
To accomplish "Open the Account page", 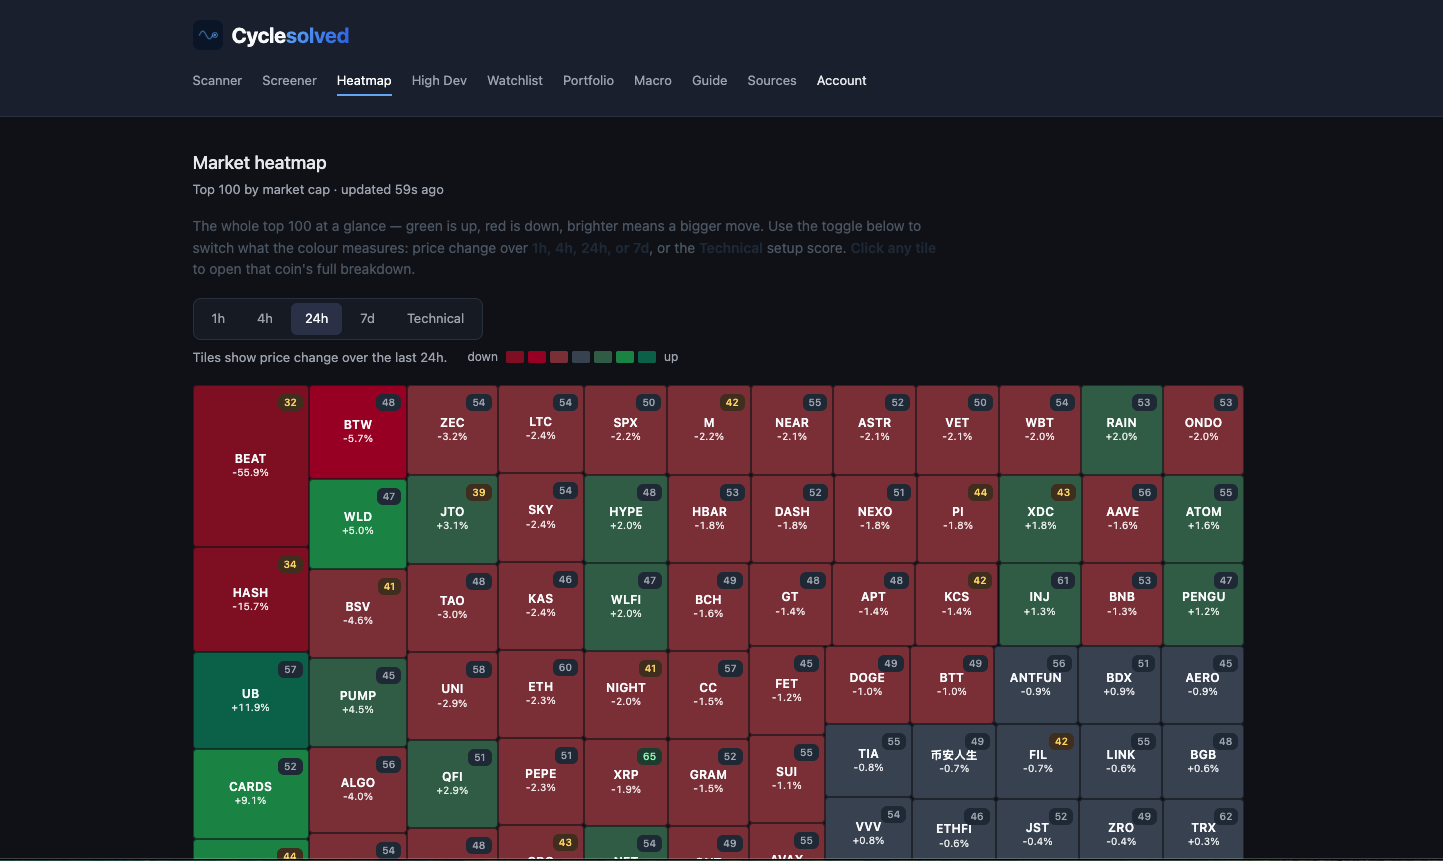I will pyautogui.click(x=842, y=80).
